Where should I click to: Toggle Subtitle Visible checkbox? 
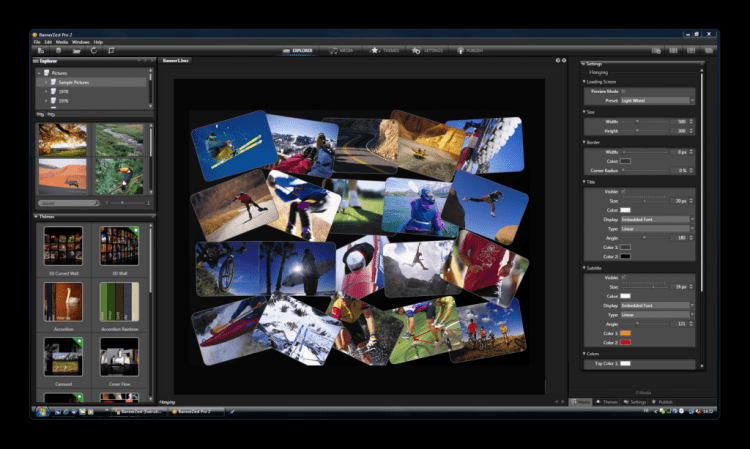[624, 275]
